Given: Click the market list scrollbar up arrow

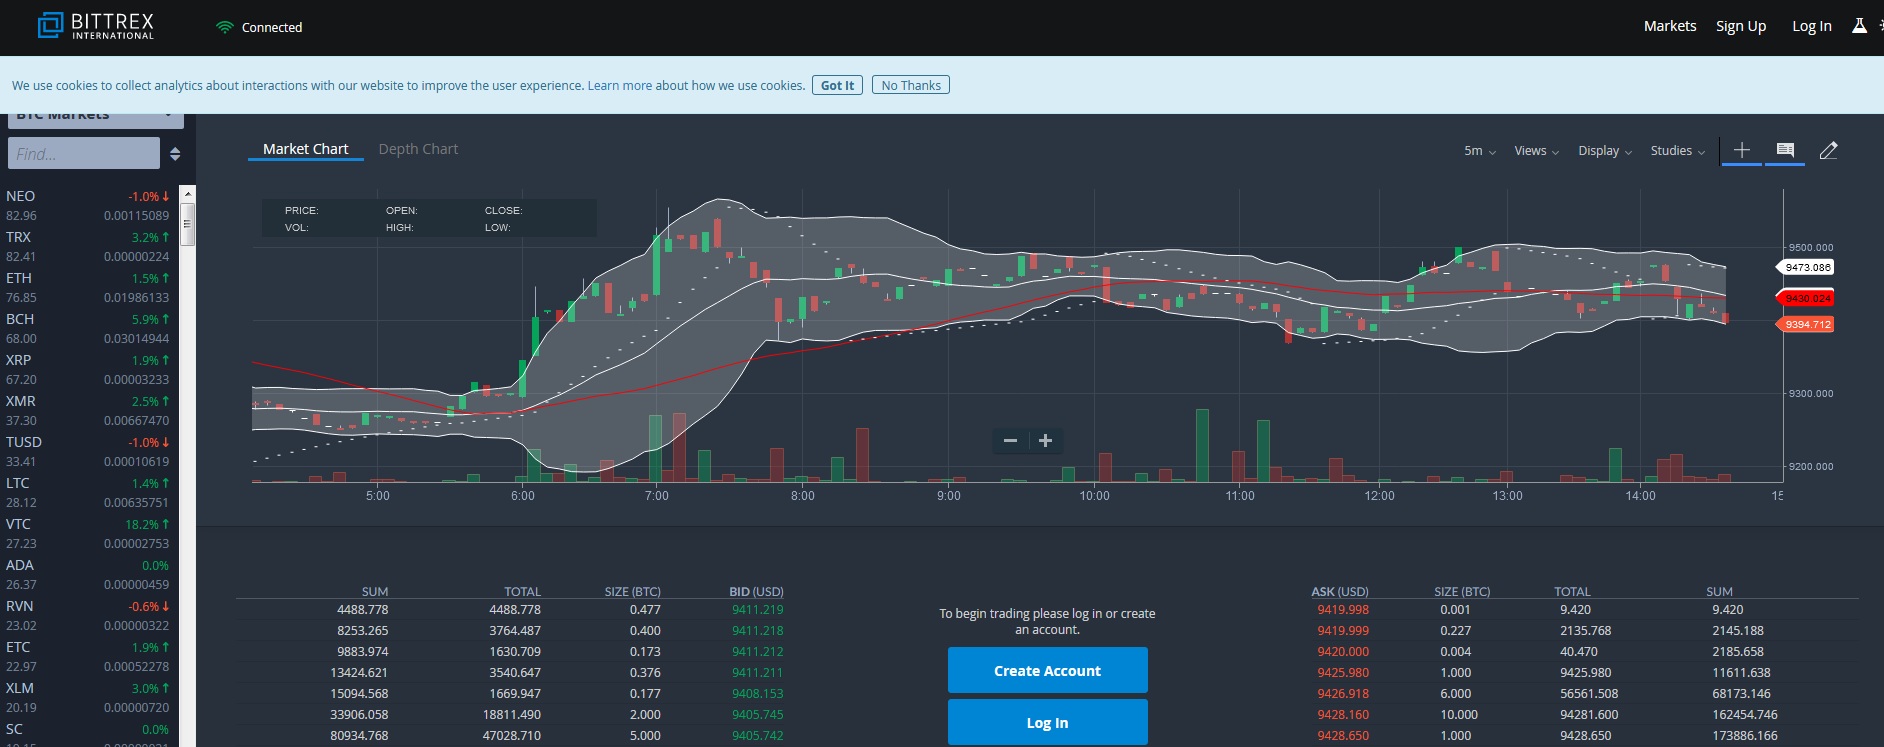Looking at the screenshot, I should point(187,193).
